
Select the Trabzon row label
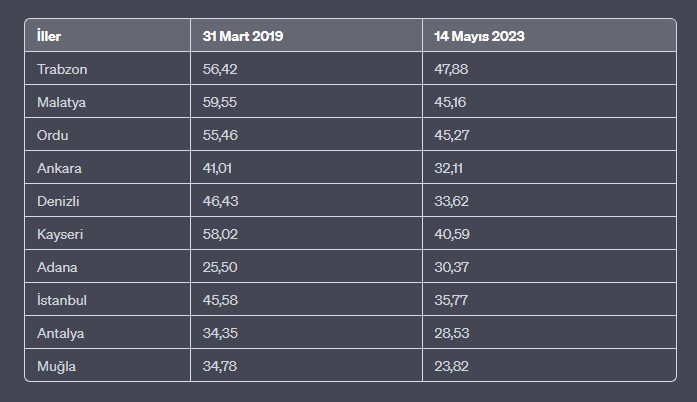click(x=63, y=69)
